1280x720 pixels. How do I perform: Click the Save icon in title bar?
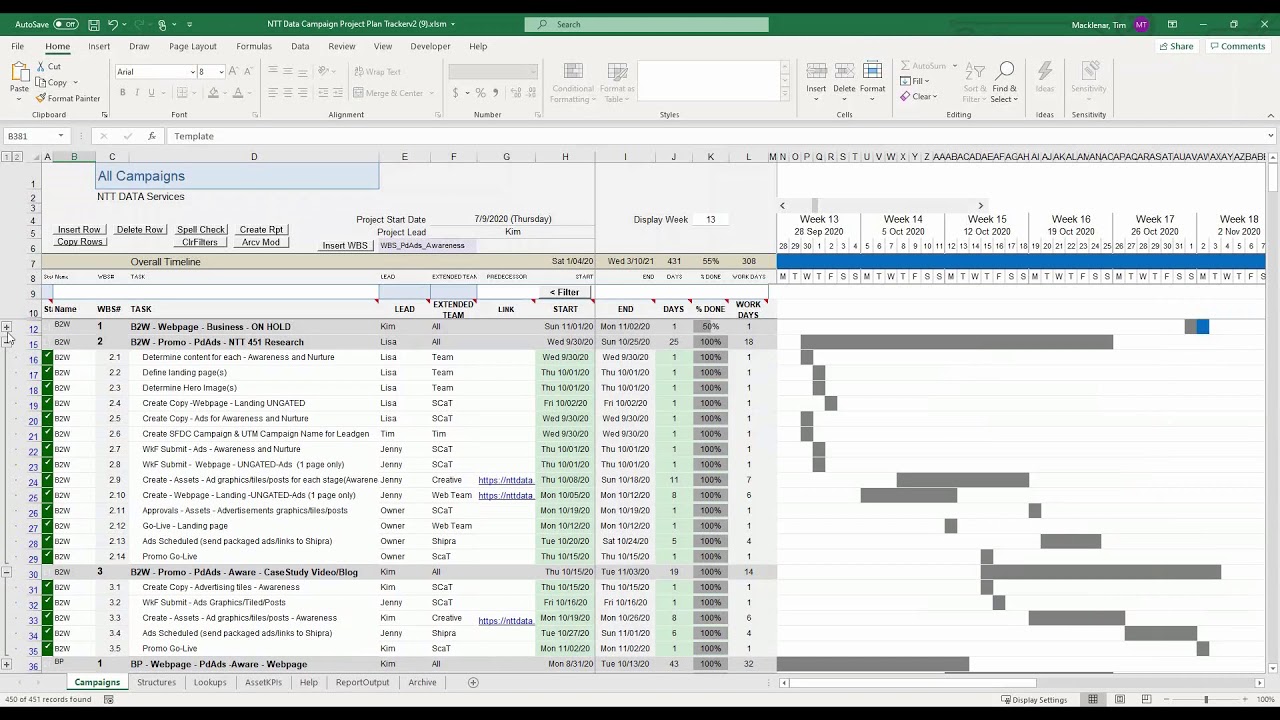coord(94,24)
